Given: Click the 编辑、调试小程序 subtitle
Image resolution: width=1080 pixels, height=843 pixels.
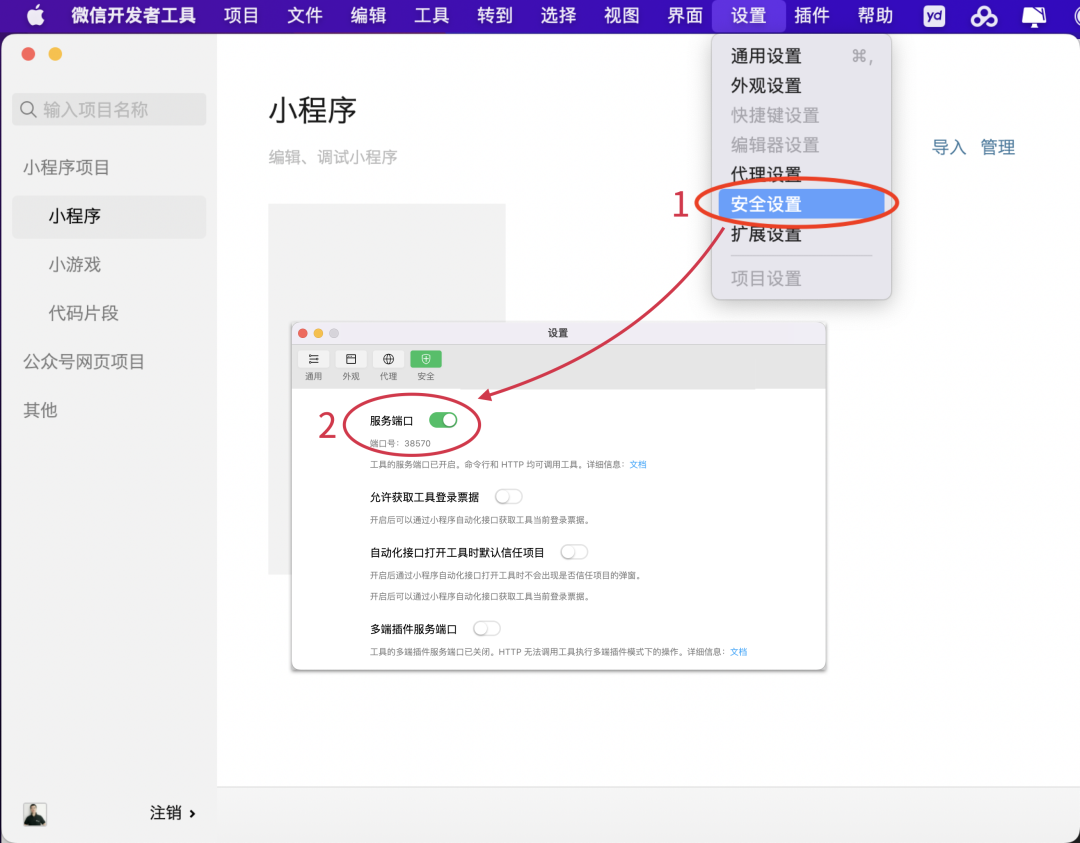Looking at the screenshot, I should 333,158.
